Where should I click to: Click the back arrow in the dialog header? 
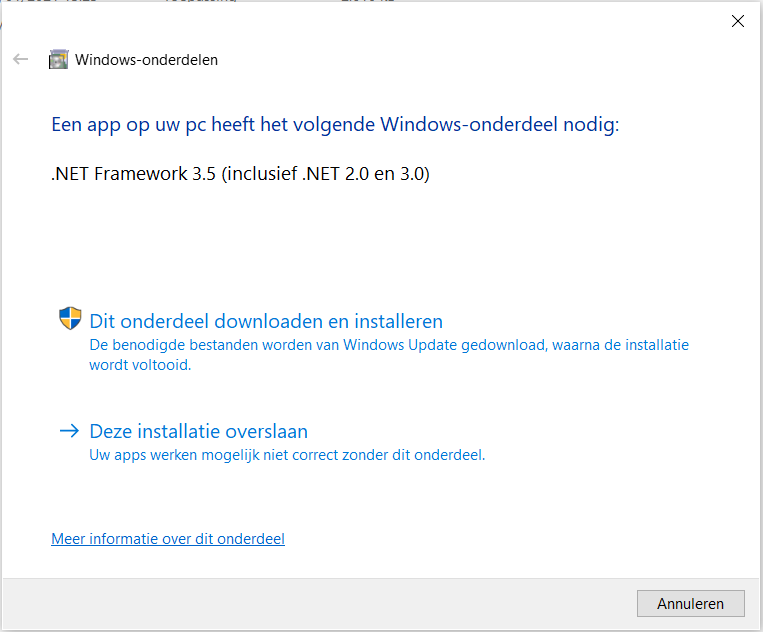point(20,59)
